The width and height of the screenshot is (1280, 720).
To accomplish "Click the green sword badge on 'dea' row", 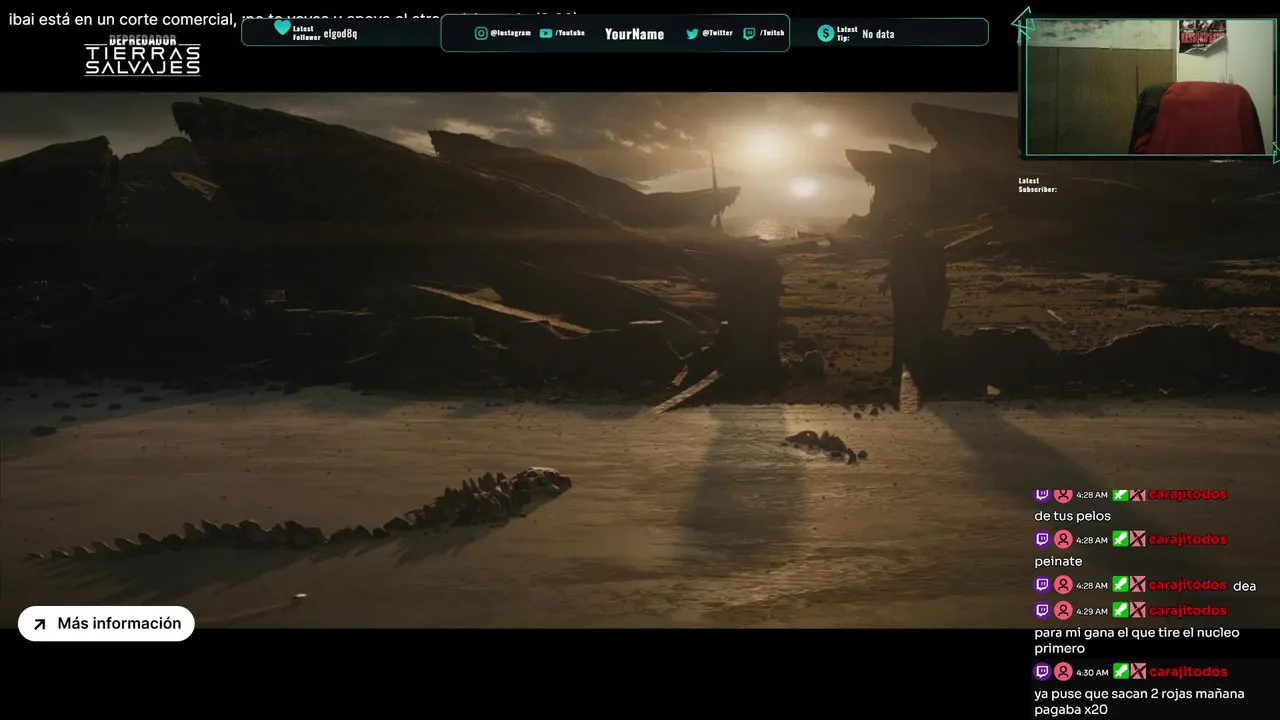I will pos(1121,585).
